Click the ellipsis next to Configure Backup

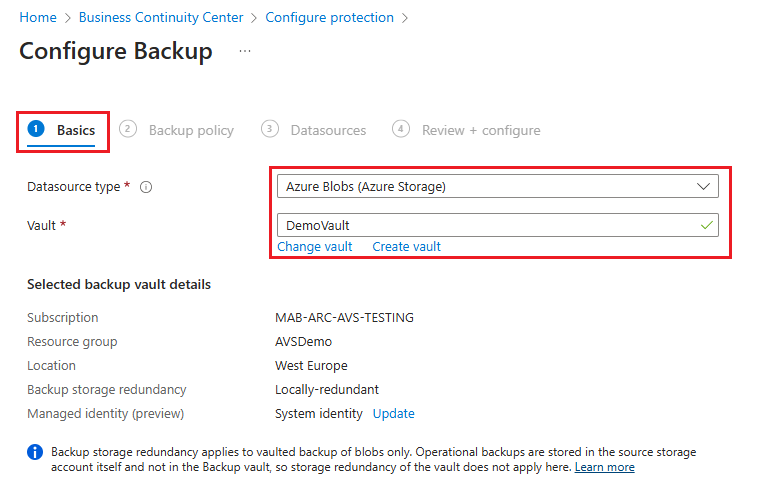pos(245,51)
